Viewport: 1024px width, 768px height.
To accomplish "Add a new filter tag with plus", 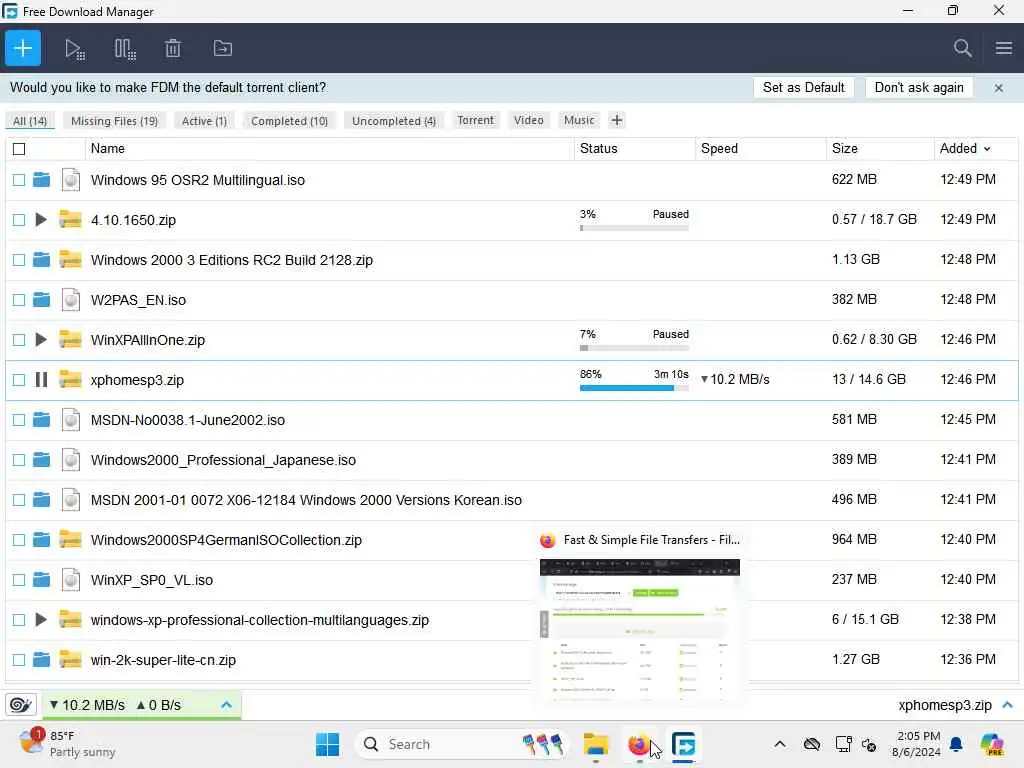I will [x=616, y=120].
